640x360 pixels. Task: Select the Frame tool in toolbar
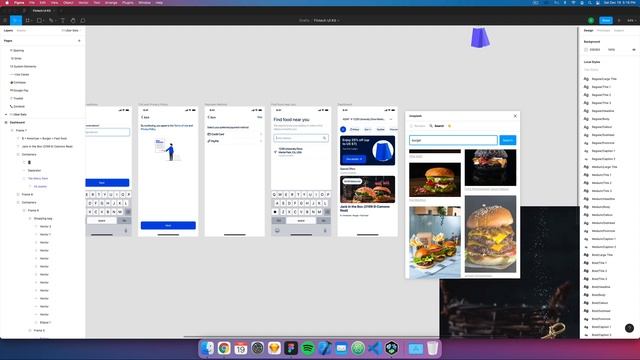(28, 20)
